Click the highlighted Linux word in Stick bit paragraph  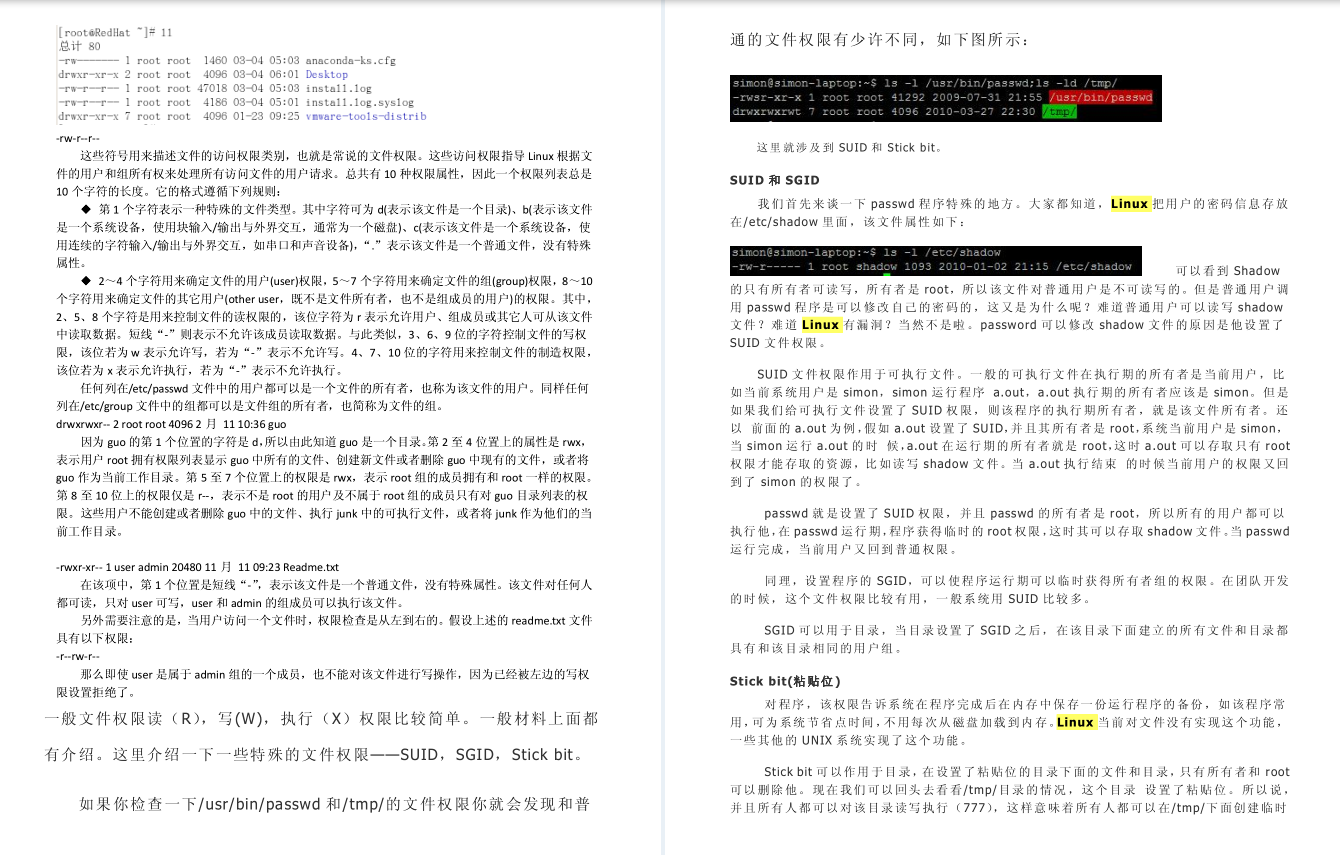[x=1075, y=722]
